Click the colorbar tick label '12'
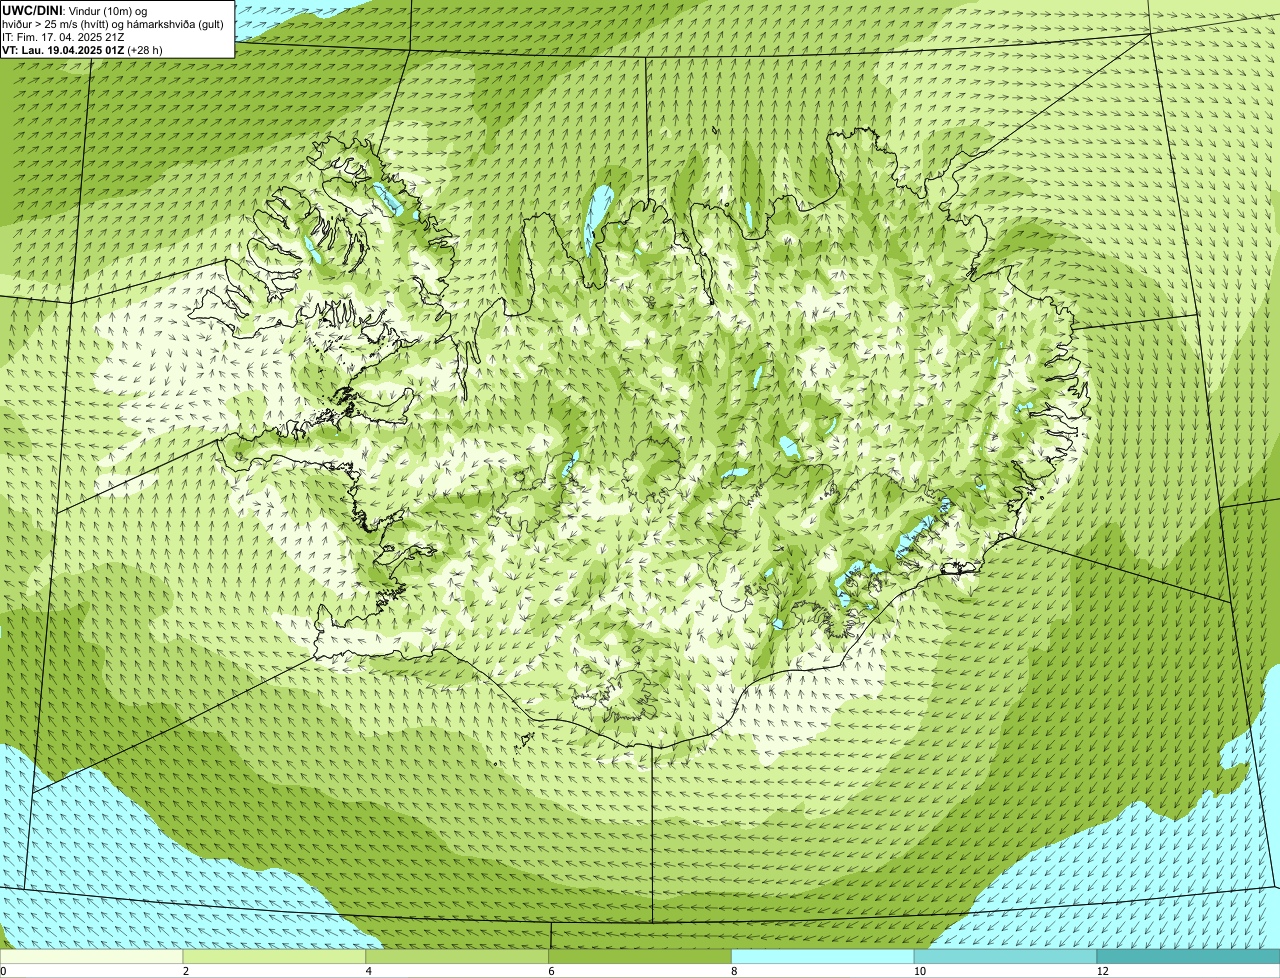The height and width of the screenshot is (978, 1280). tap(1102, 971)
